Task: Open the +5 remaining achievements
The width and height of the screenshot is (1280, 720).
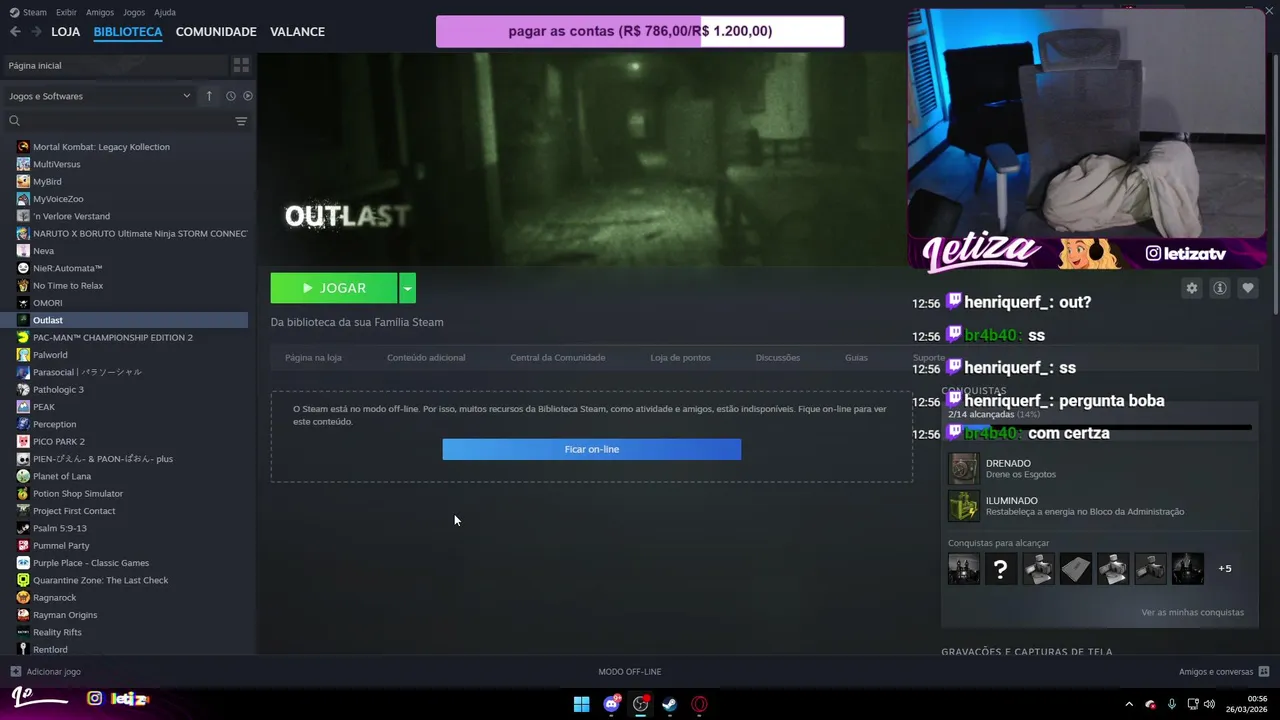Action: 1225,568
